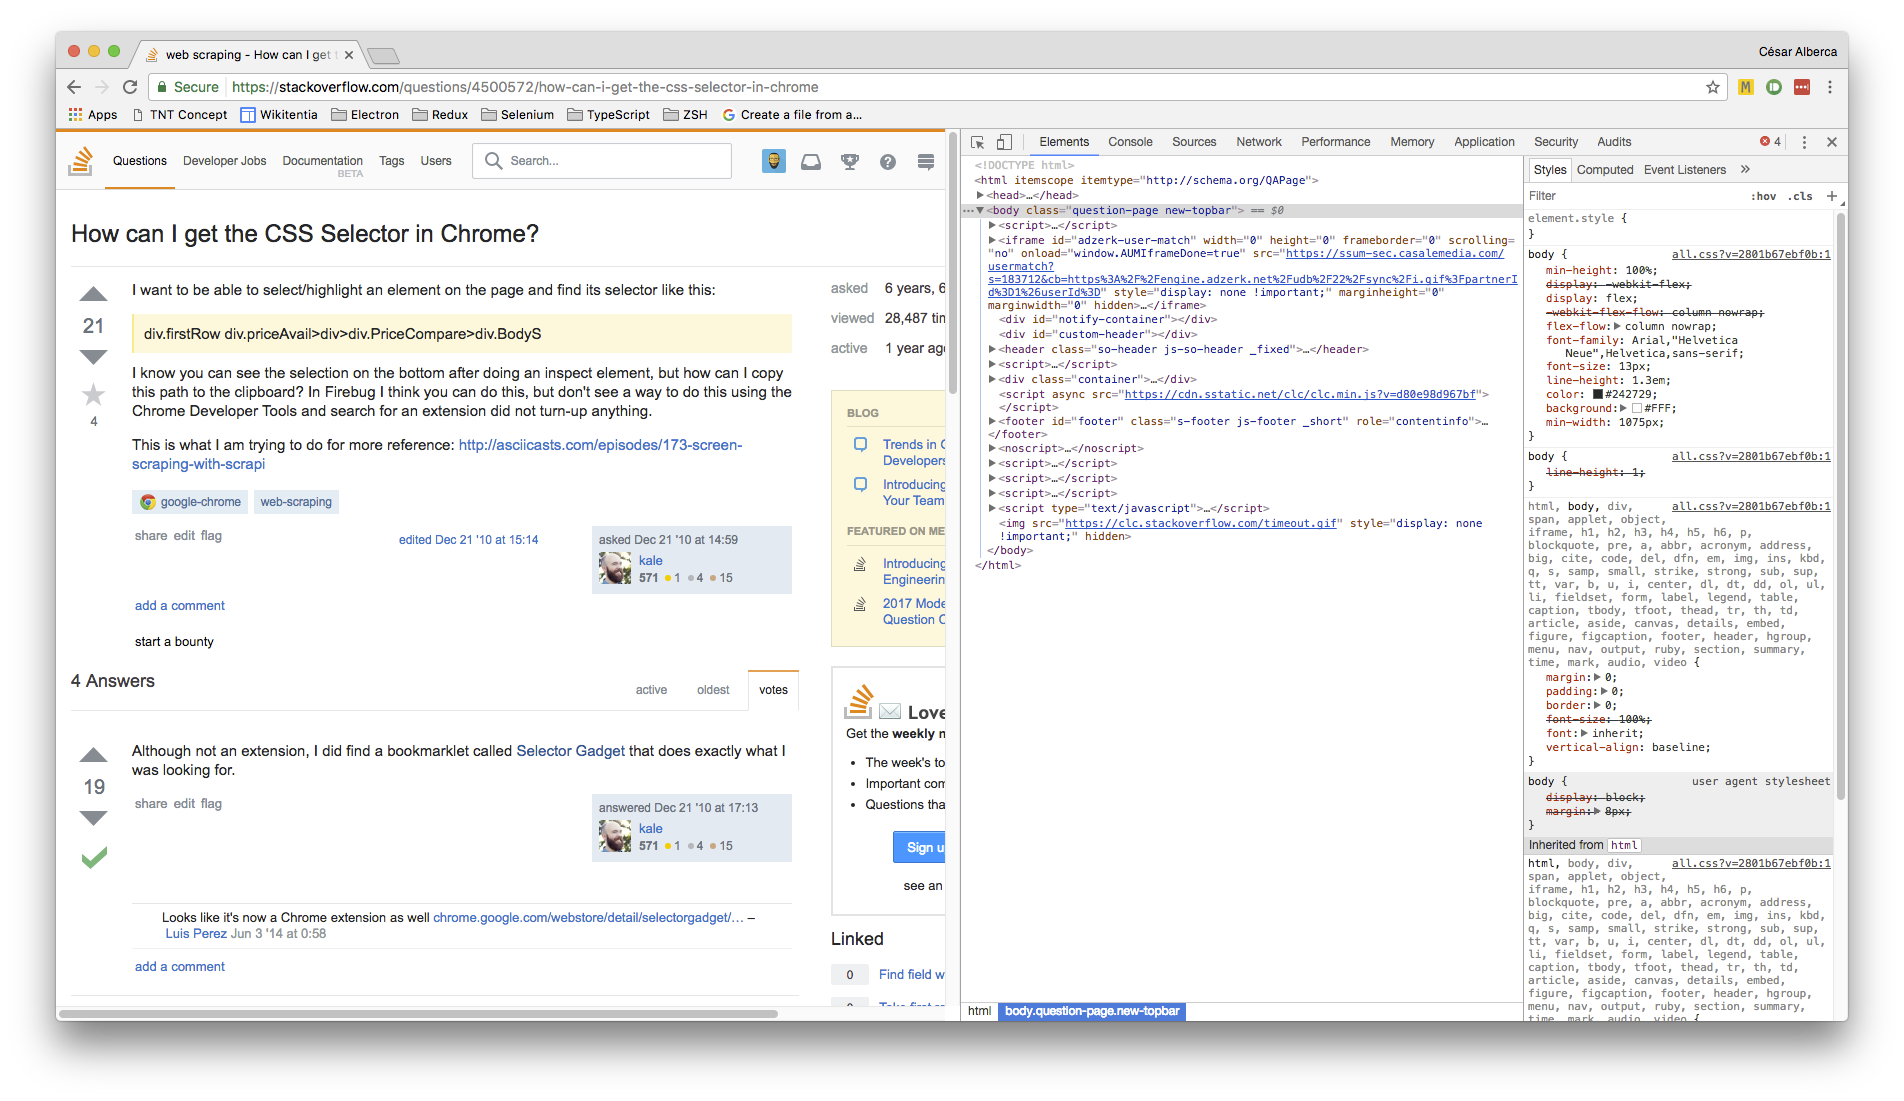Open the Event Listeners tab
Image resolution: width=1904 pixels, height=1101 pixels.
[x=1684, y=170]
